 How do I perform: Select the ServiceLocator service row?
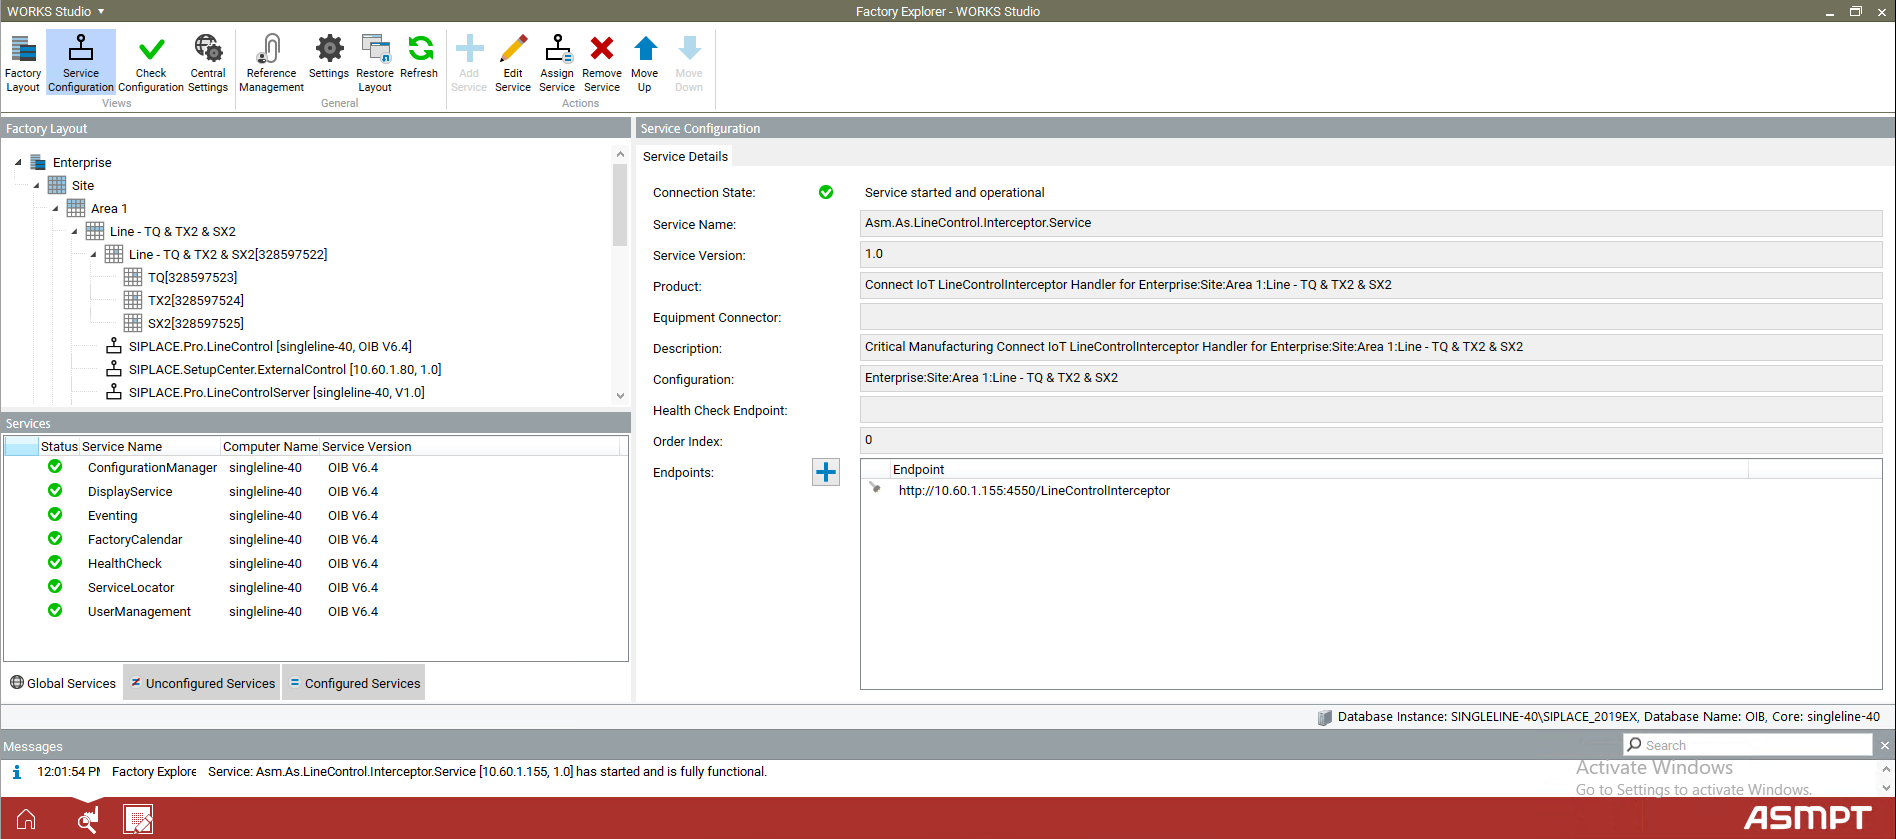(x=316, y=587)
